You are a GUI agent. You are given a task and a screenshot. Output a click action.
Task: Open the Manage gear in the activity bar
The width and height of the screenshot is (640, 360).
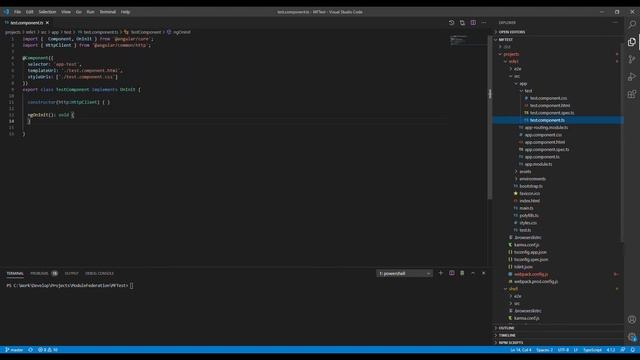point(632,337)
